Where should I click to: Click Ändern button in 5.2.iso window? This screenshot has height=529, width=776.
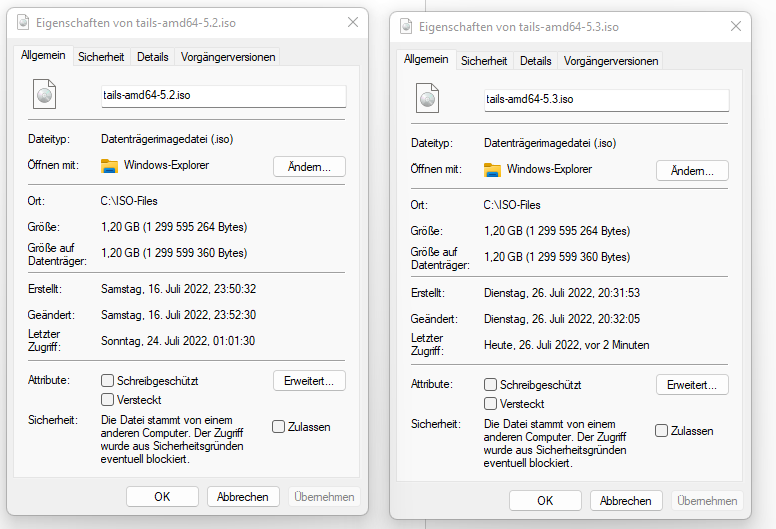point(309,167)
